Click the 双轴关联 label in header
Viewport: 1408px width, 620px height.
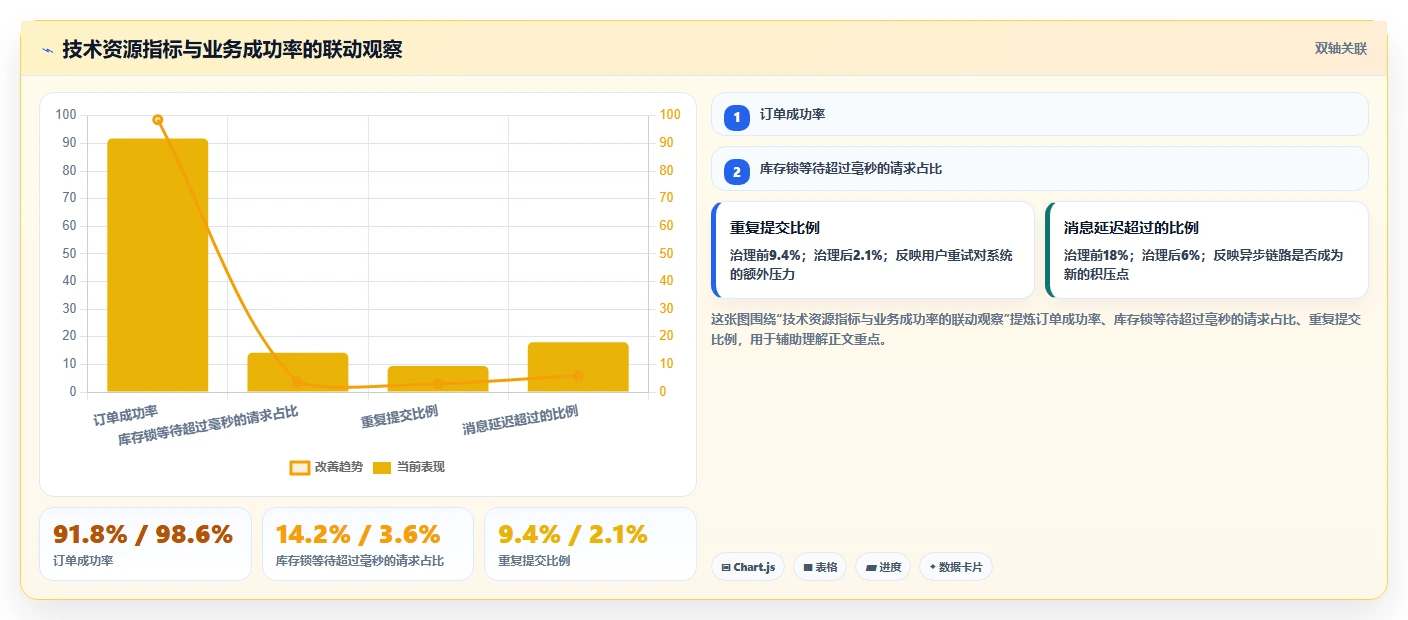(1340, 49)
